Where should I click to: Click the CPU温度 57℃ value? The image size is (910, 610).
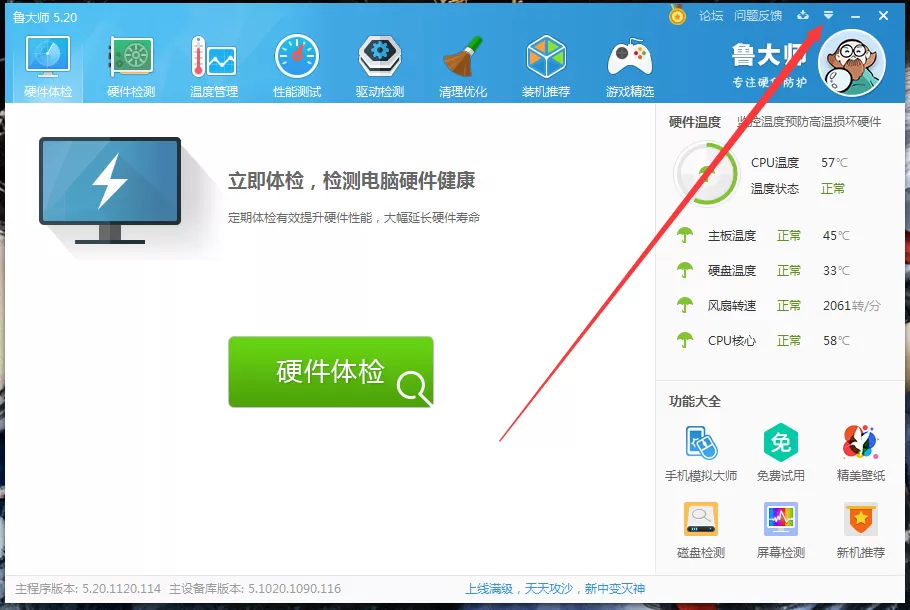(x=834, y=163)
